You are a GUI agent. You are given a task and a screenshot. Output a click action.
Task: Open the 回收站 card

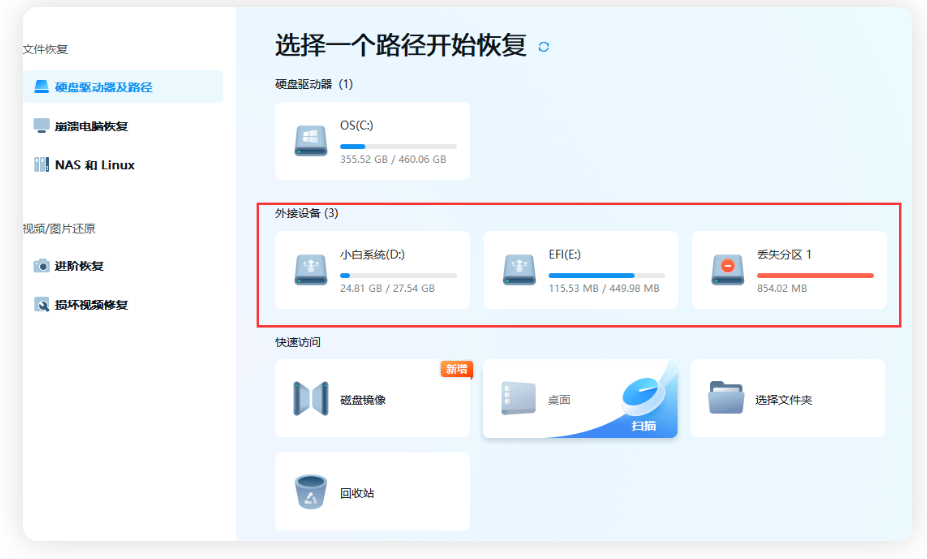click(372, 492)
